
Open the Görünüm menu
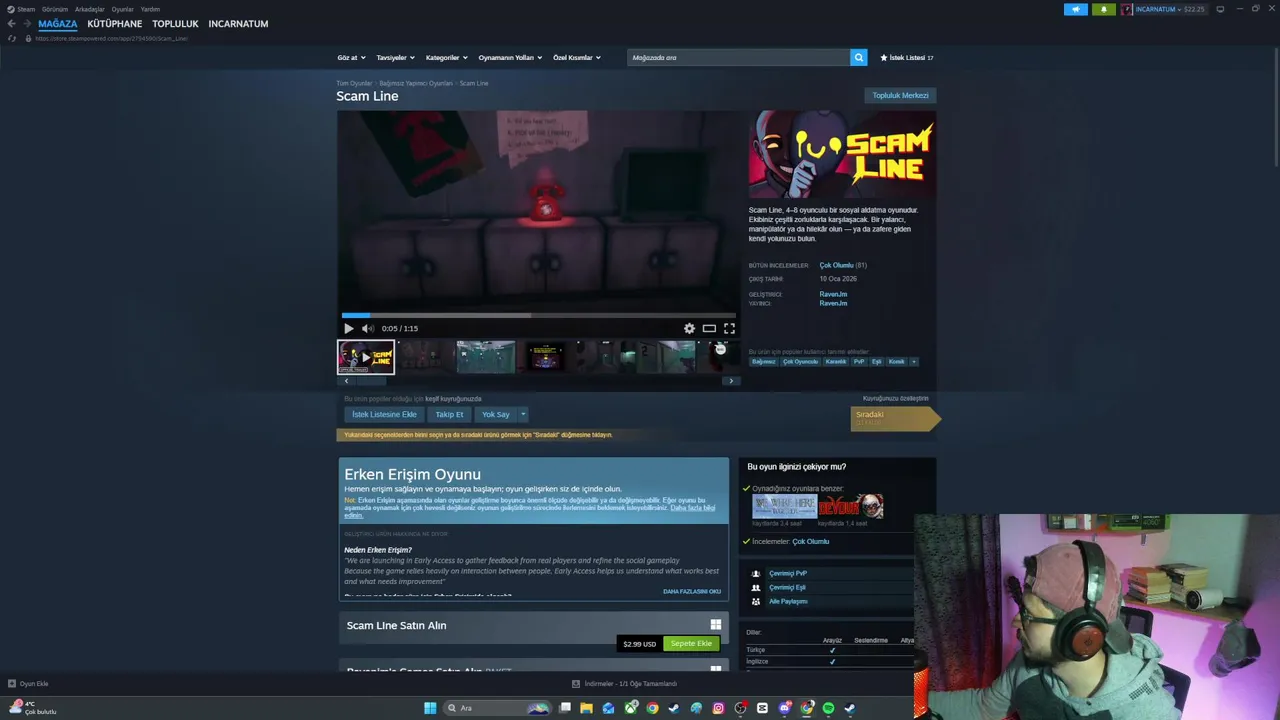tap(55, 9)
